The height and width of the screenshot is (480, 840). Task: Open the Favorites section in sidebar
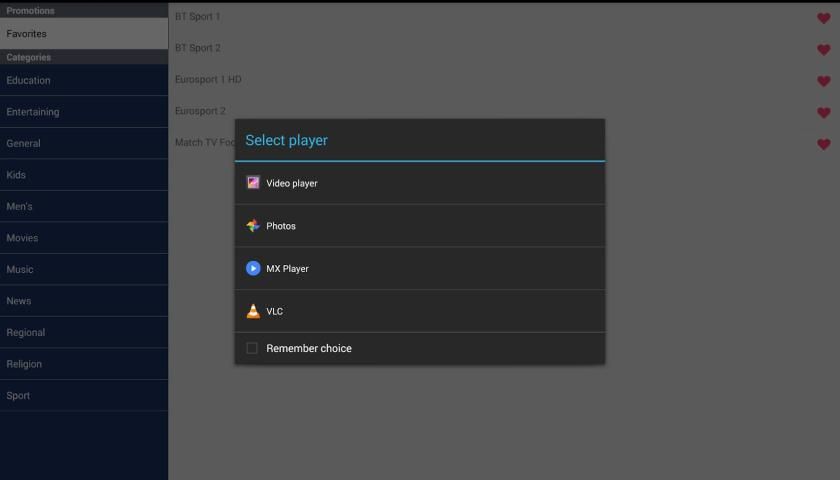[x=84, y=34]
